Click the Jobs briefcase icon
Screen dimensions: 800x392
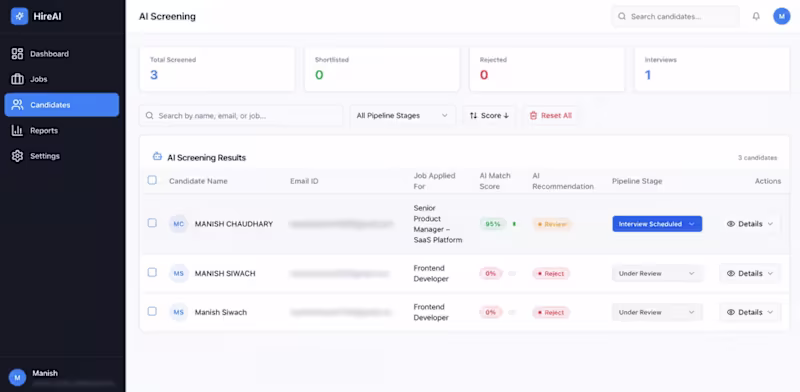(x=17, y=79)
